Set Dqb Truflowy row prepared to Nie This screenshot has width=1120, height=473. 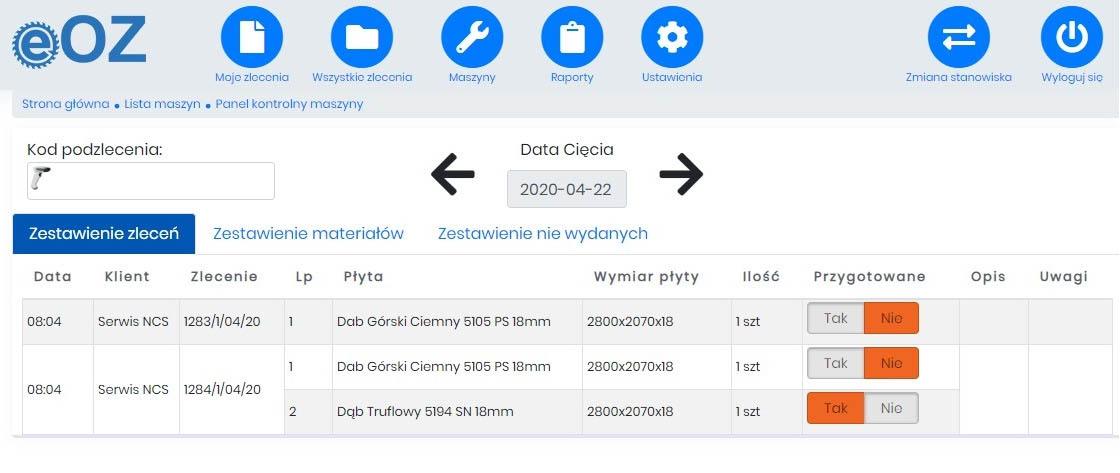[891, 408]
